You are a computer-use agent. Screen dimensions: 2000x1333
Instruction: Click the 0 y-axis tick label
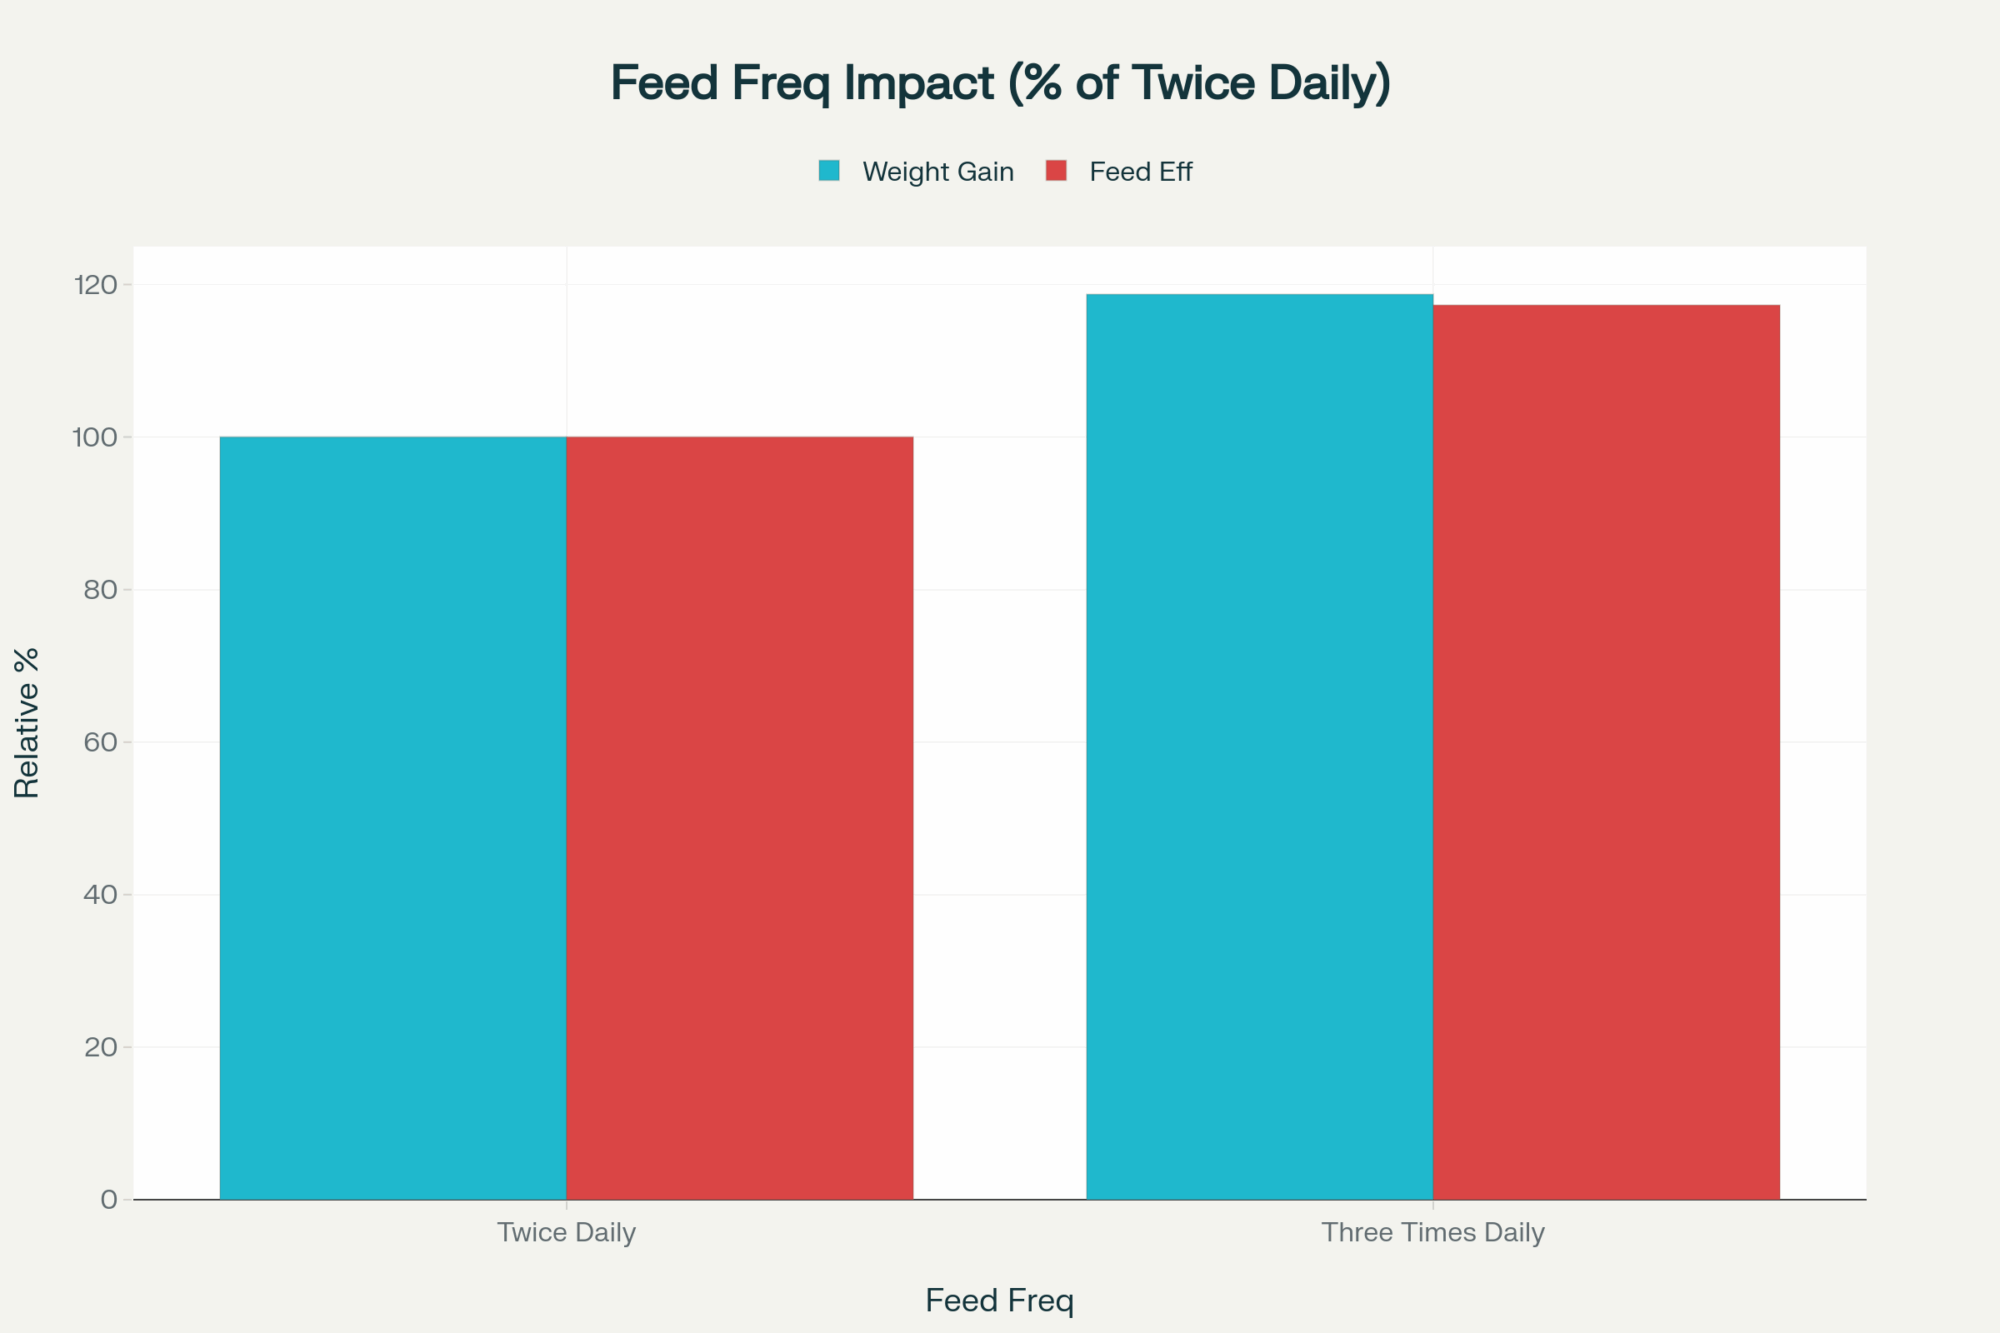(109, 1199)
